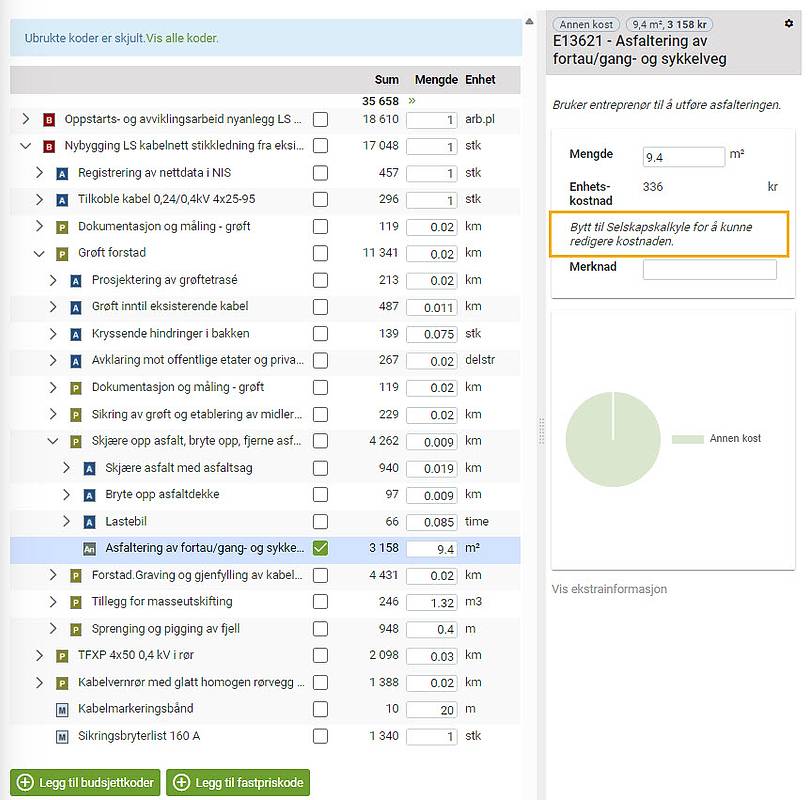Select checkbox for Lastebil row
This screenshot has height=800, width=808.
tap(320, 522)
